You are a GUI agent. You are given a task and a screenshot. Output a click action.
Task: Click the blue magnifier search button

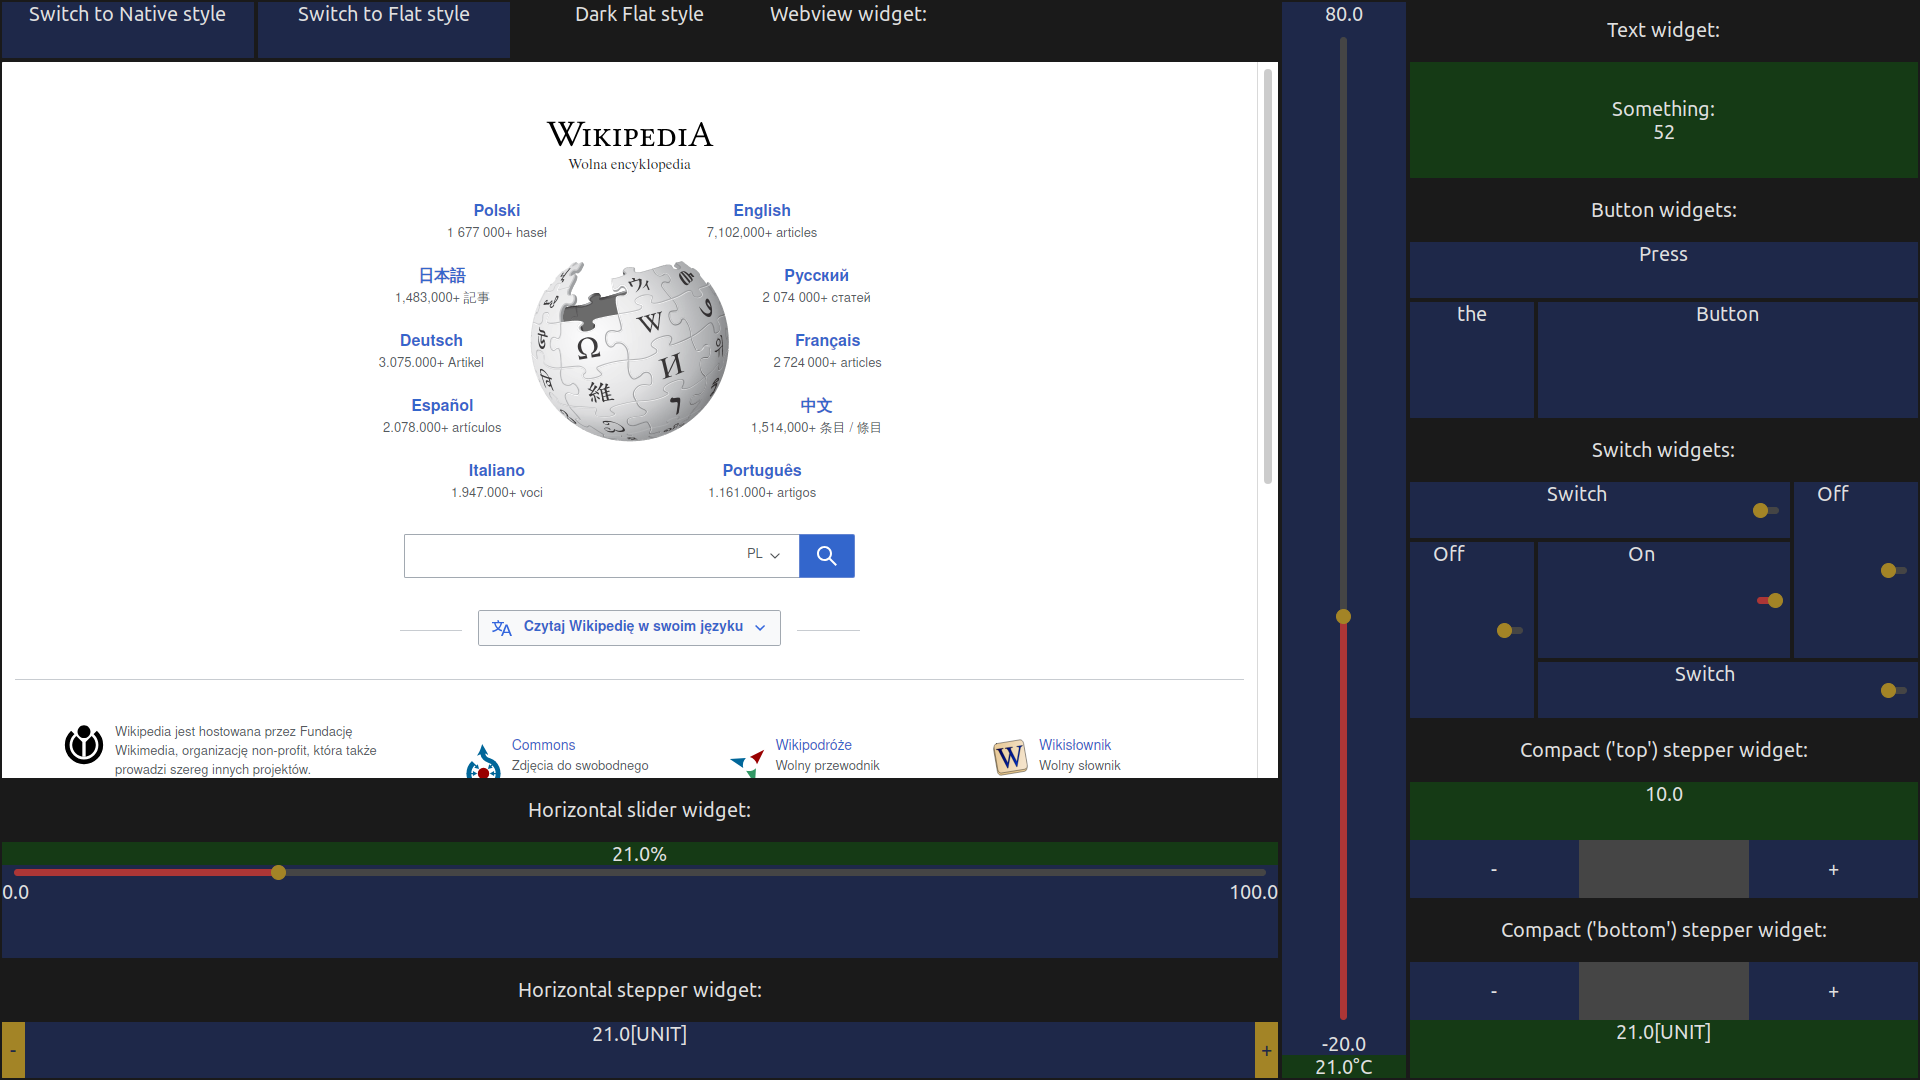coord(826,556)
